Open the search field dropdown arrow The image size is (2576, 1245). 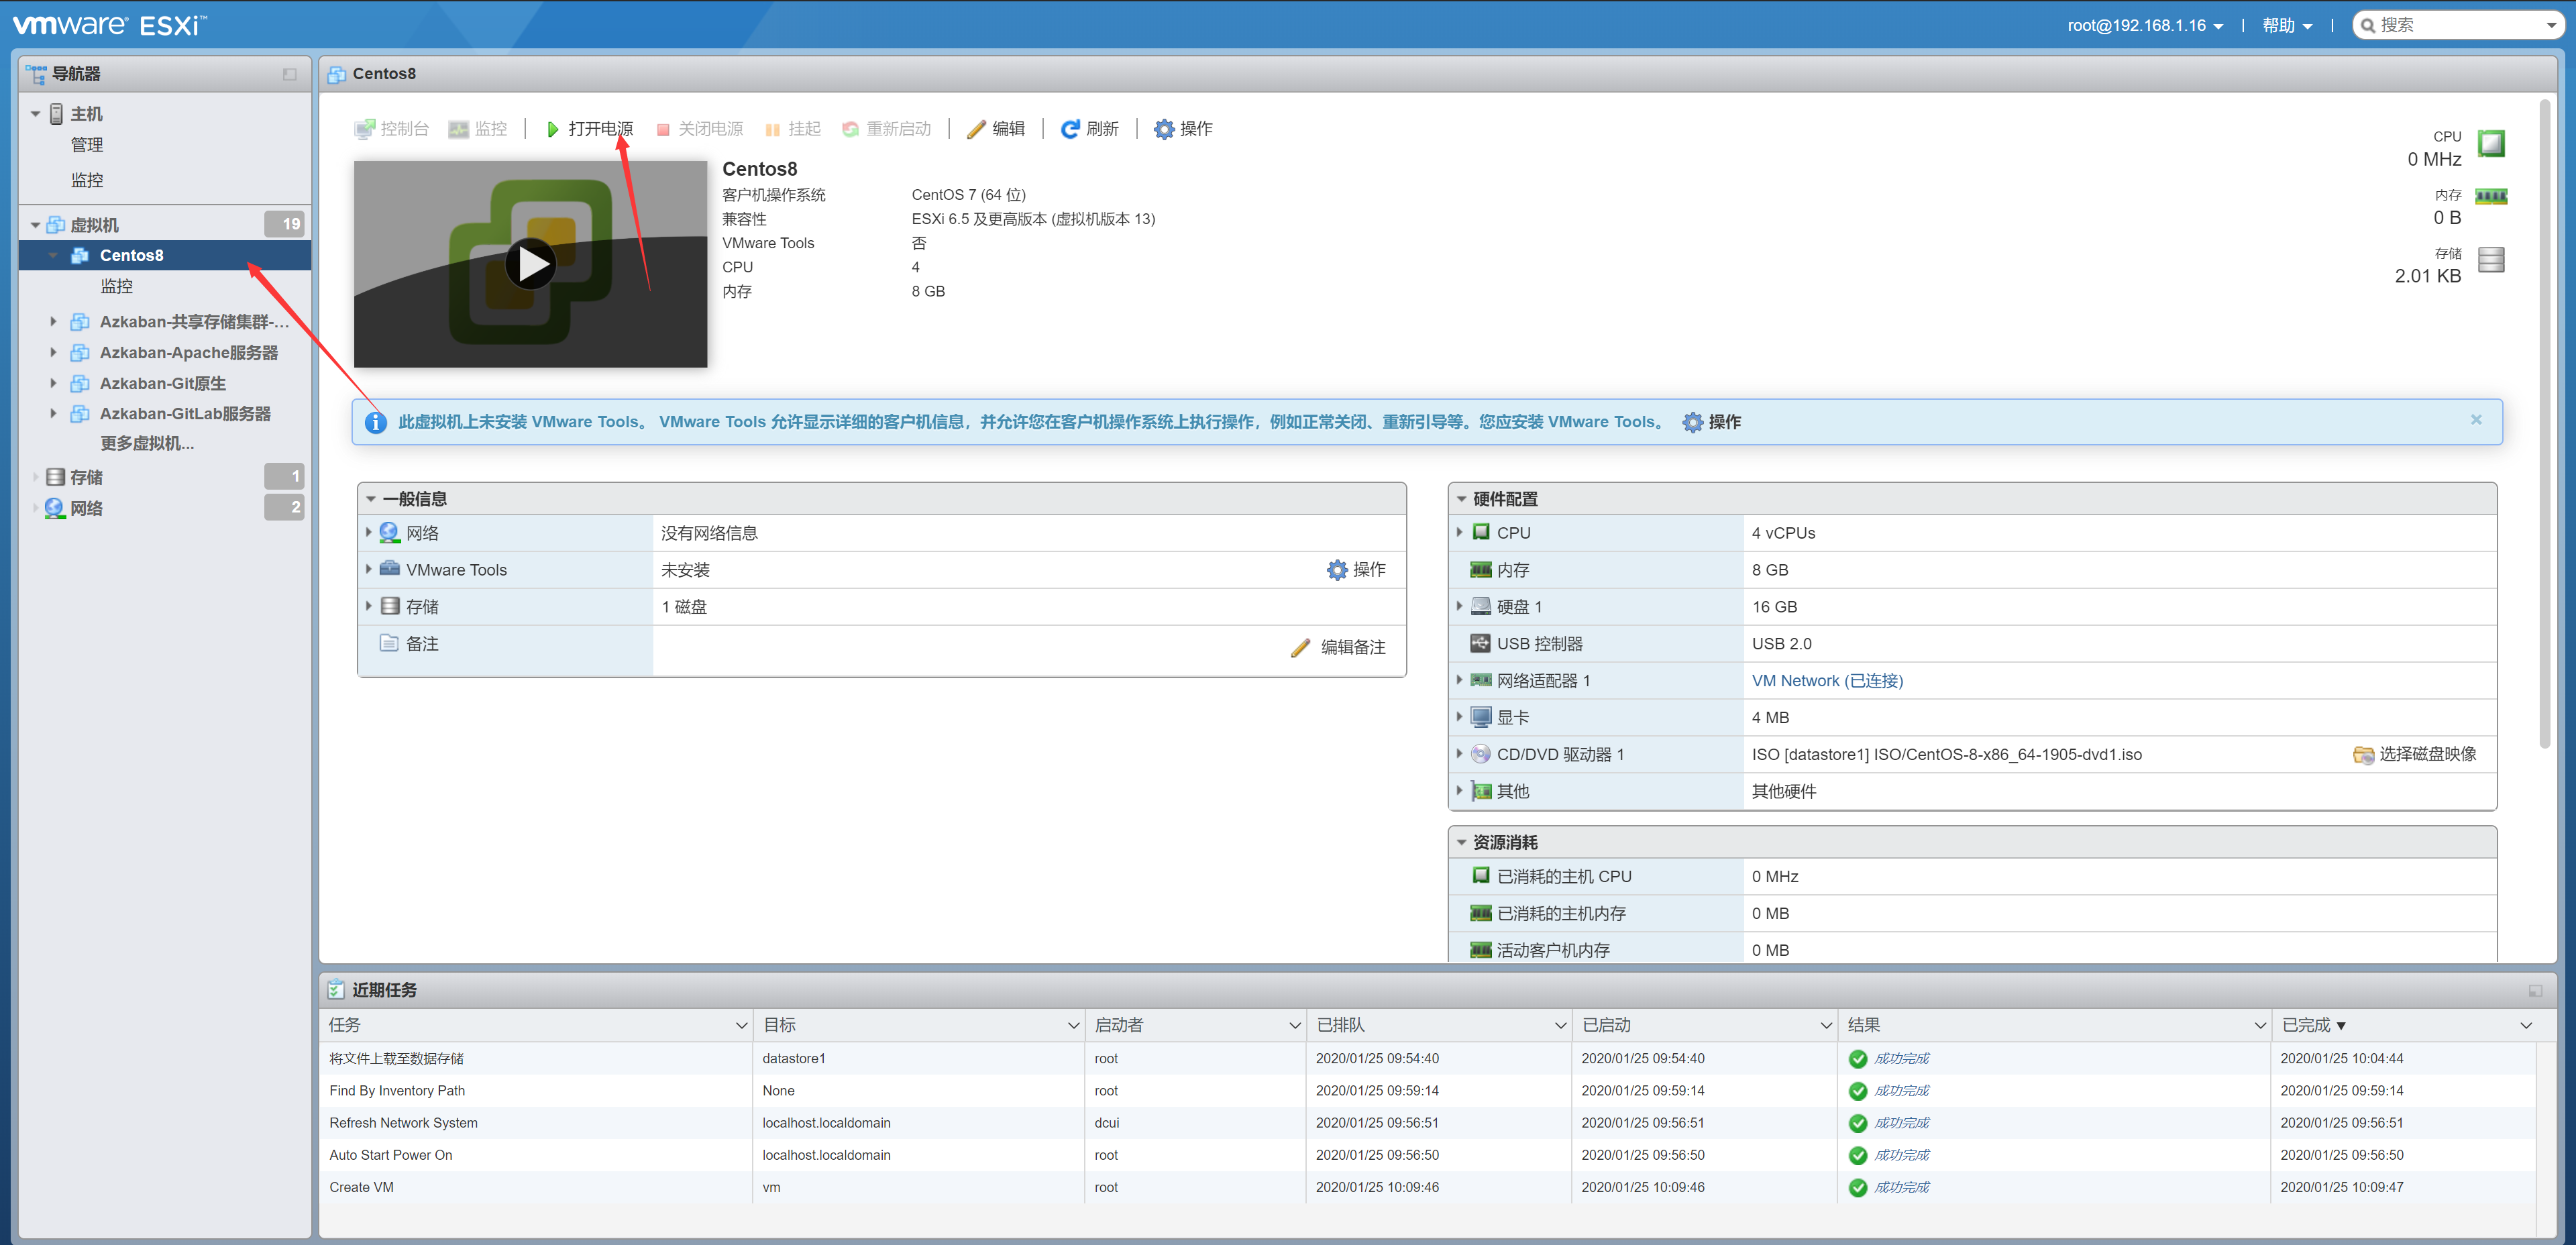(x=2552, y=26)
